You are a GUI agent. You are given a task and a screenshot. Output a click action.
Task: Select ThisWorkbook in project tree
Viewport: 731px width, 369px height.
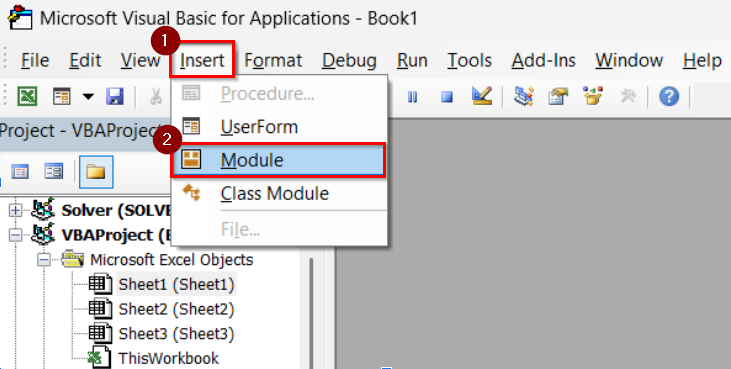coord(168,358)
